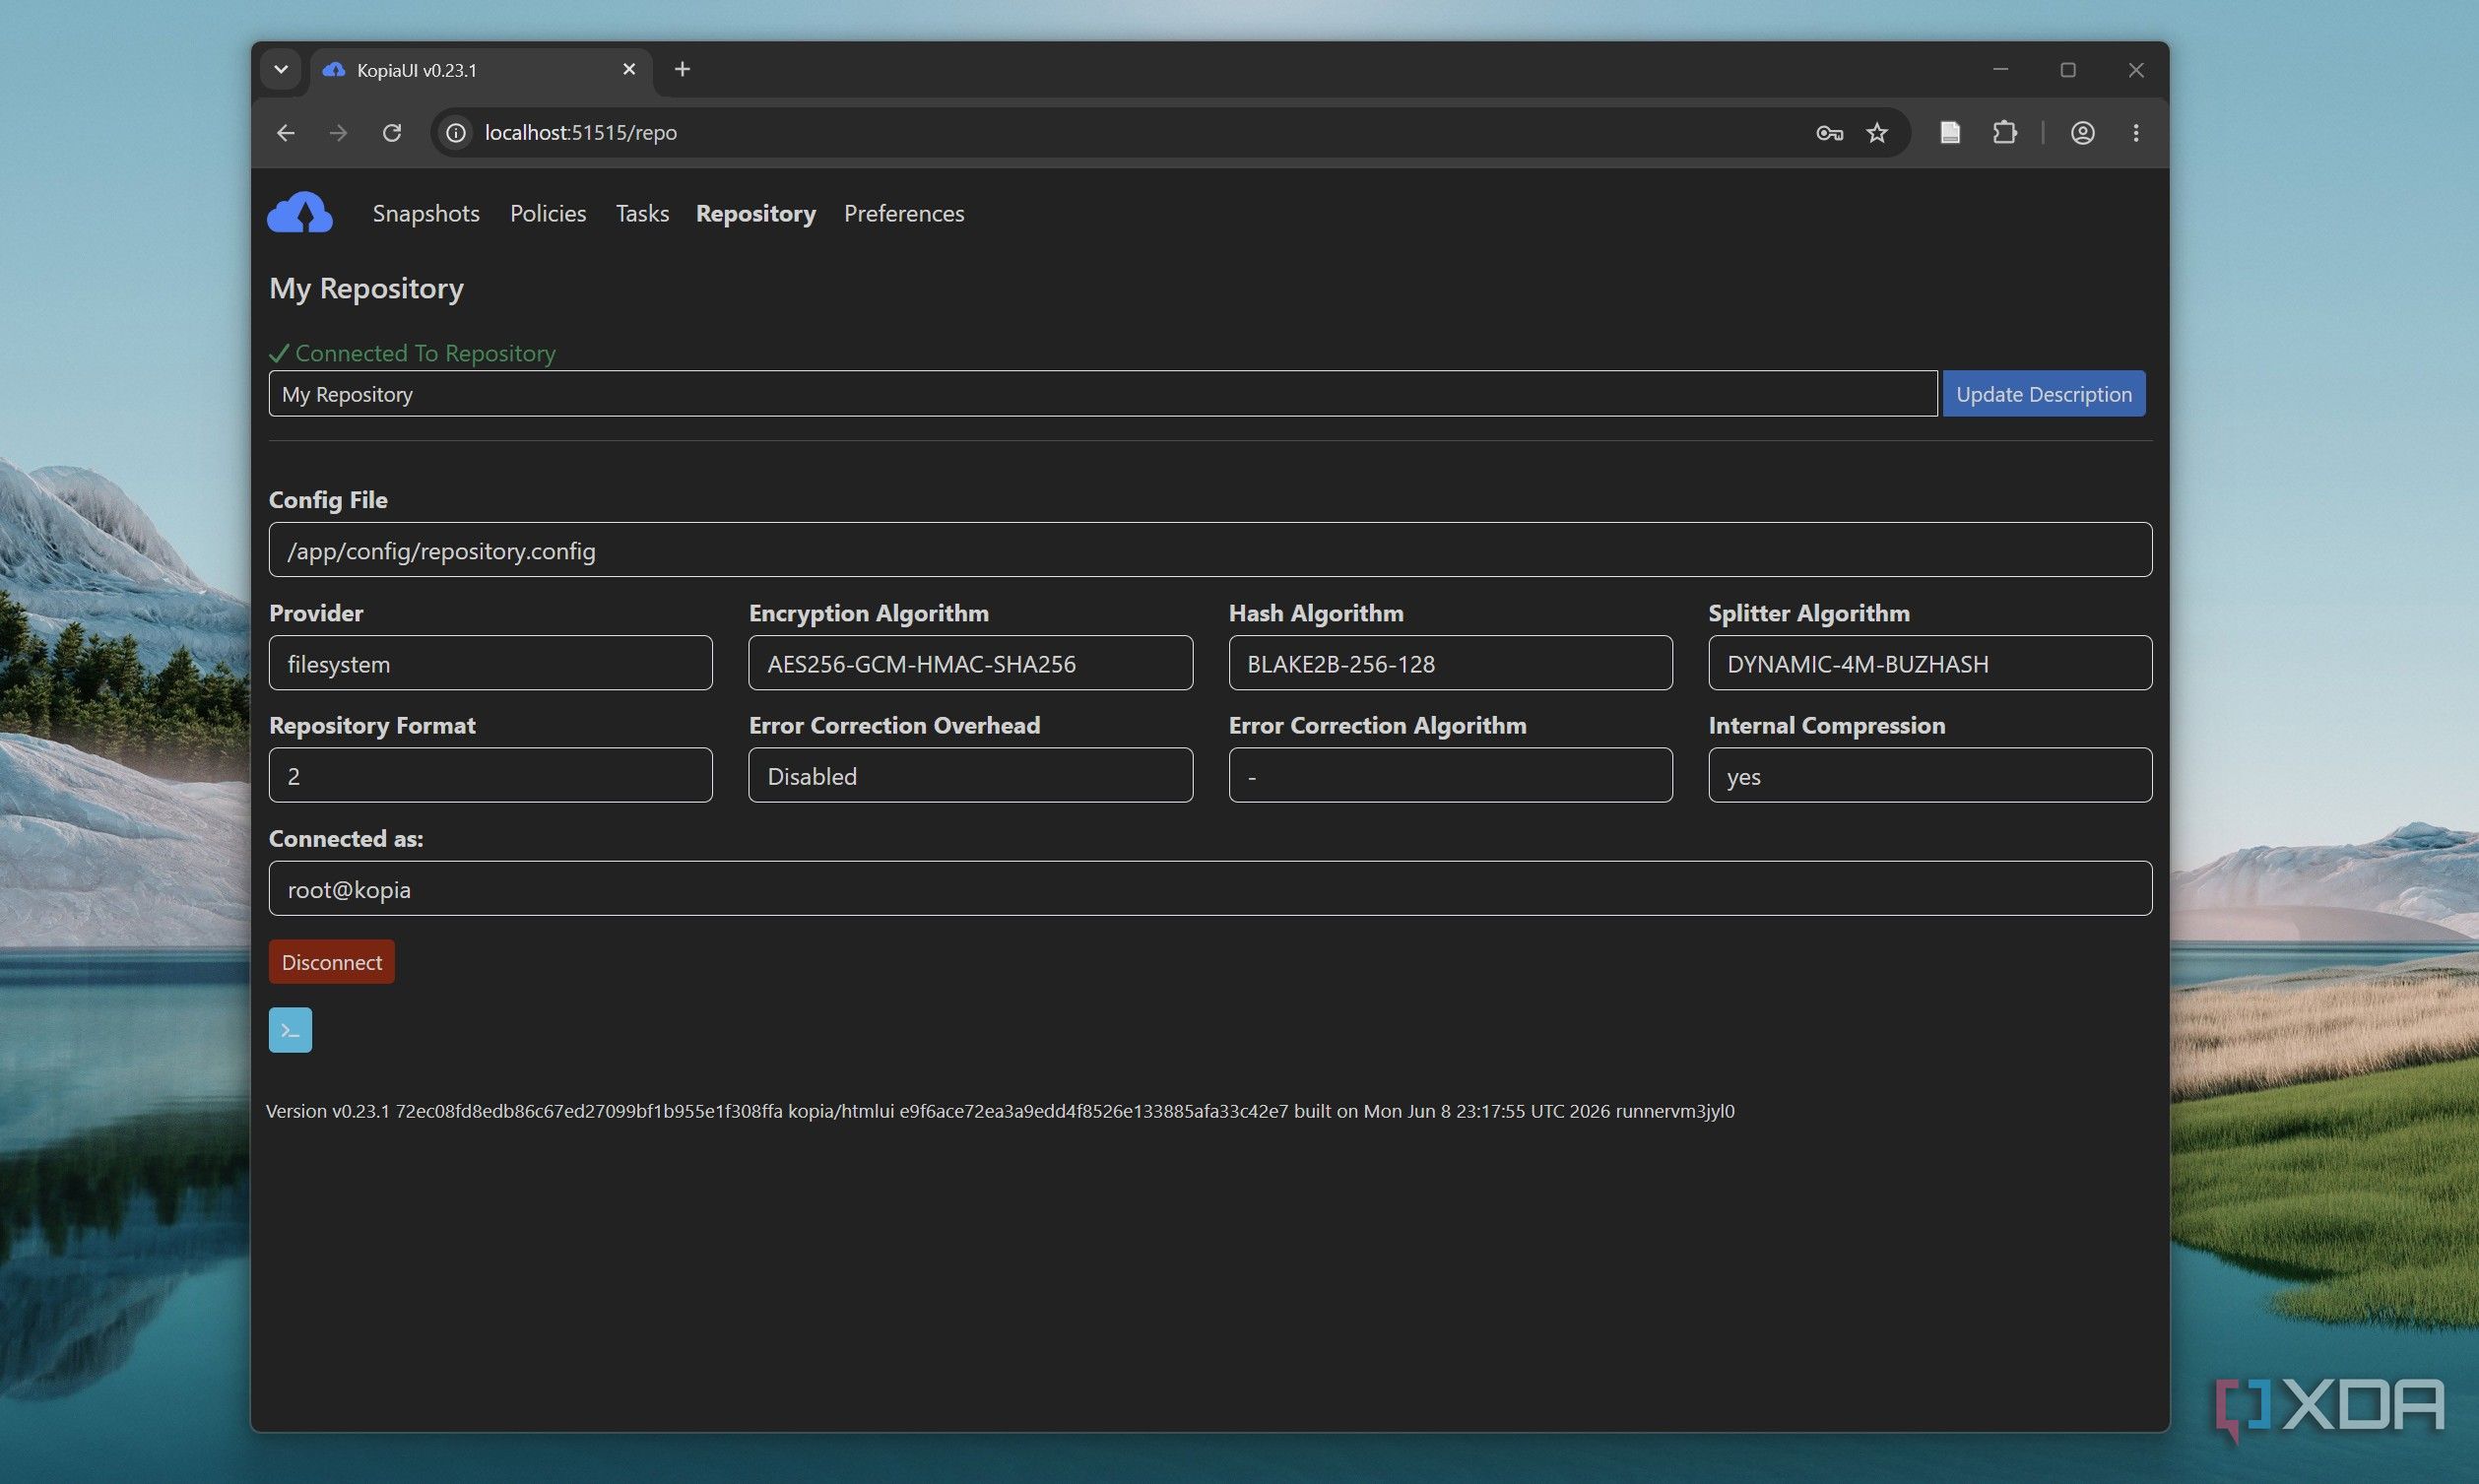Screen dimensions: 2479x1484
Task: Click the browser forward arrow
Action: [338, 132]
